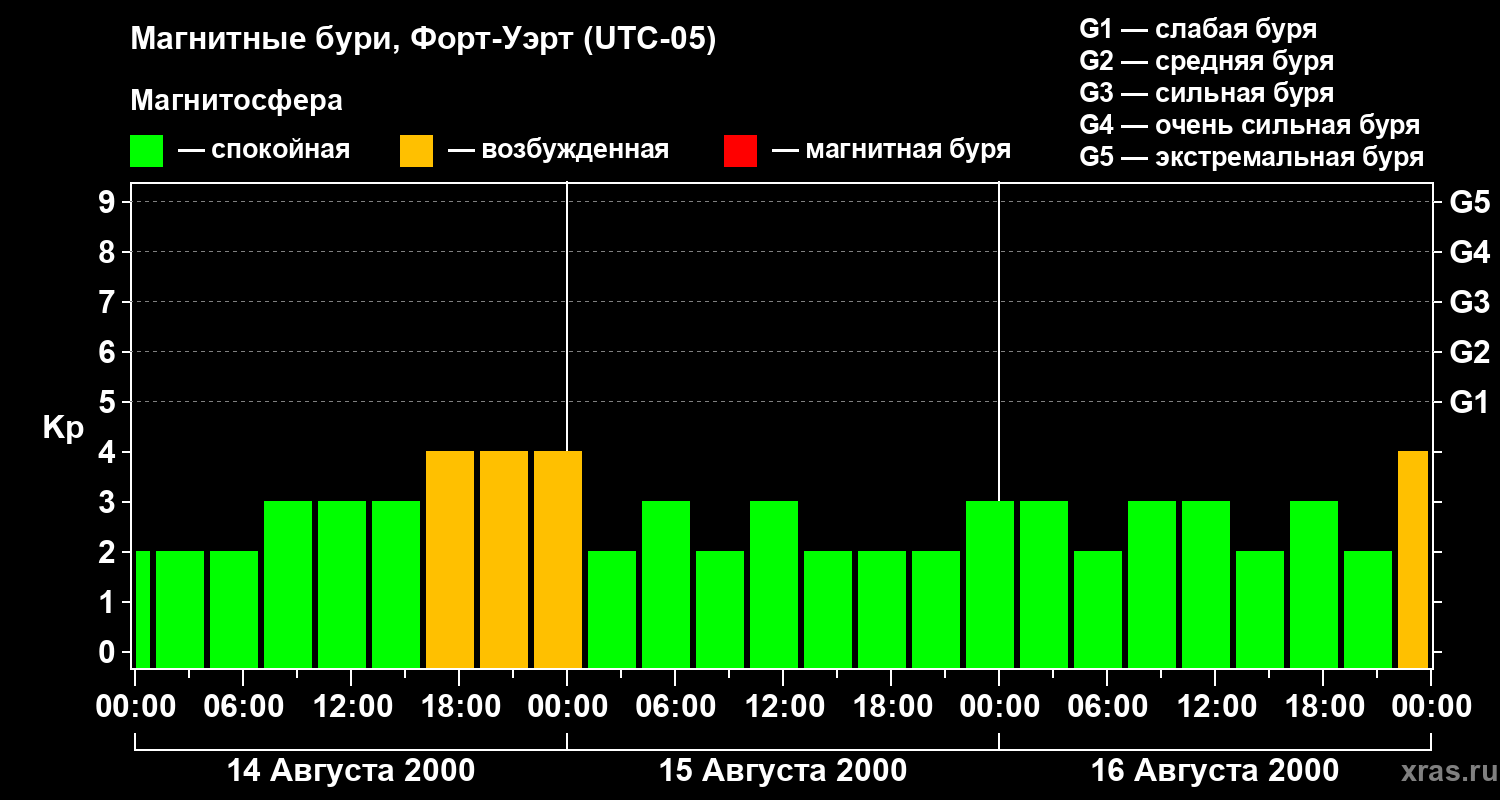The height and width of the screenshot is (800, 1500).
Task: Click the '— спокойная' legend text
Action: click(x=264, y=151)
